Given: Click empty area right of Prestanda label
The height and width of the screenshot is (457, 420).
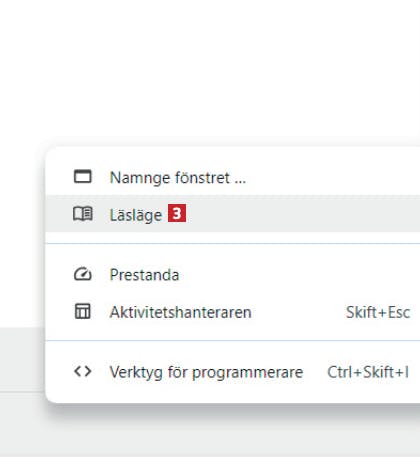Looking at the screenshot, I should 300,275.
